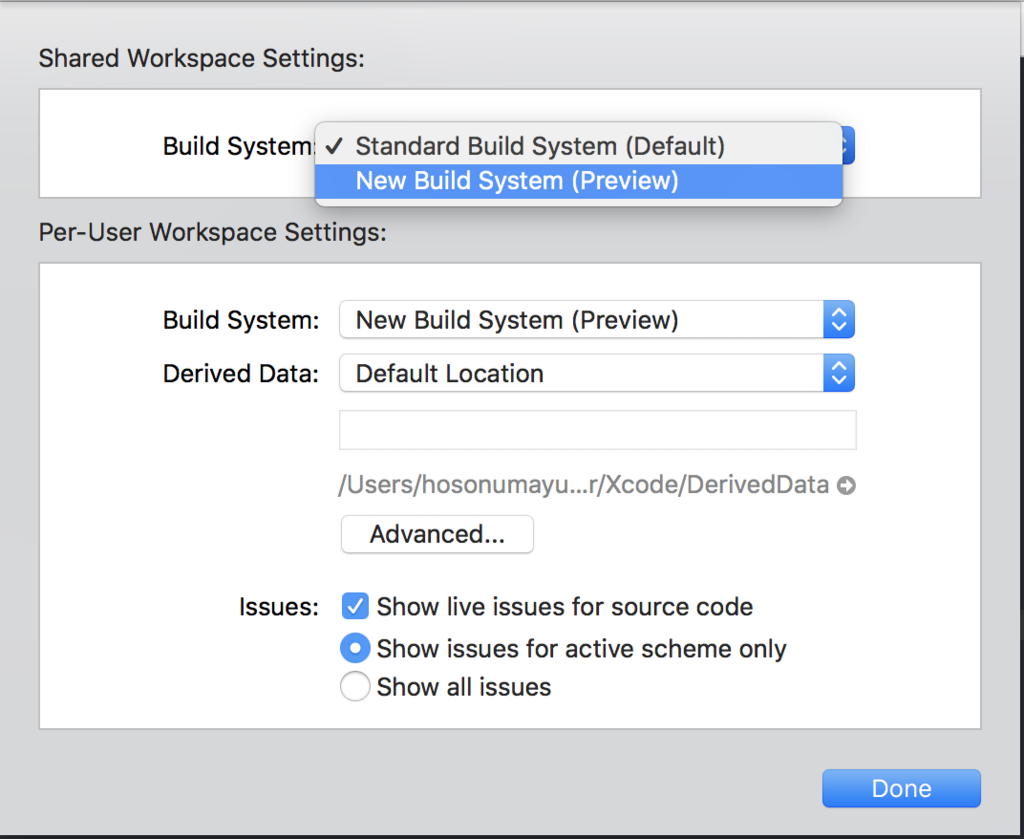
Task: Select the Show all issues radio button
Action: pos(355,687)
